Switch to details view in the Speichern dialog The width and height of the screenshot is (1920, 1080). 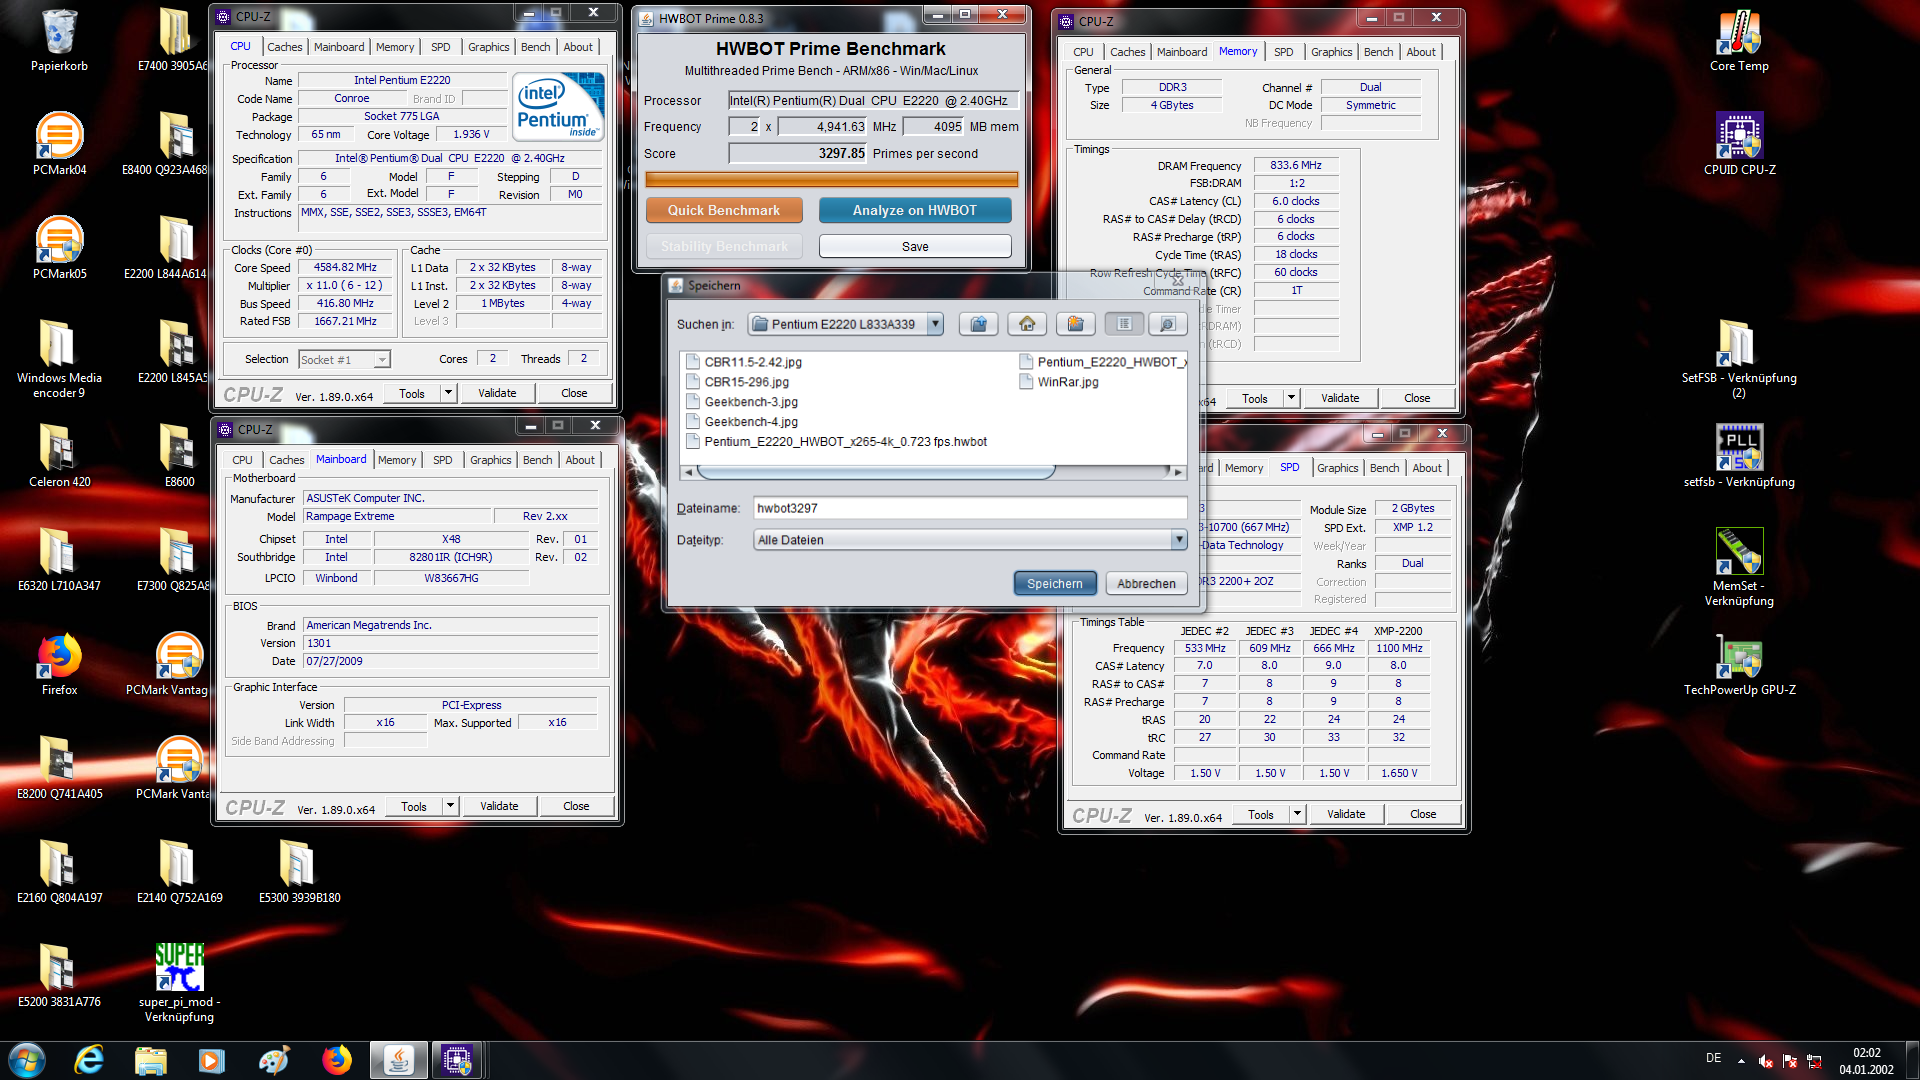pyautogui.click(x=1167, y=324)
